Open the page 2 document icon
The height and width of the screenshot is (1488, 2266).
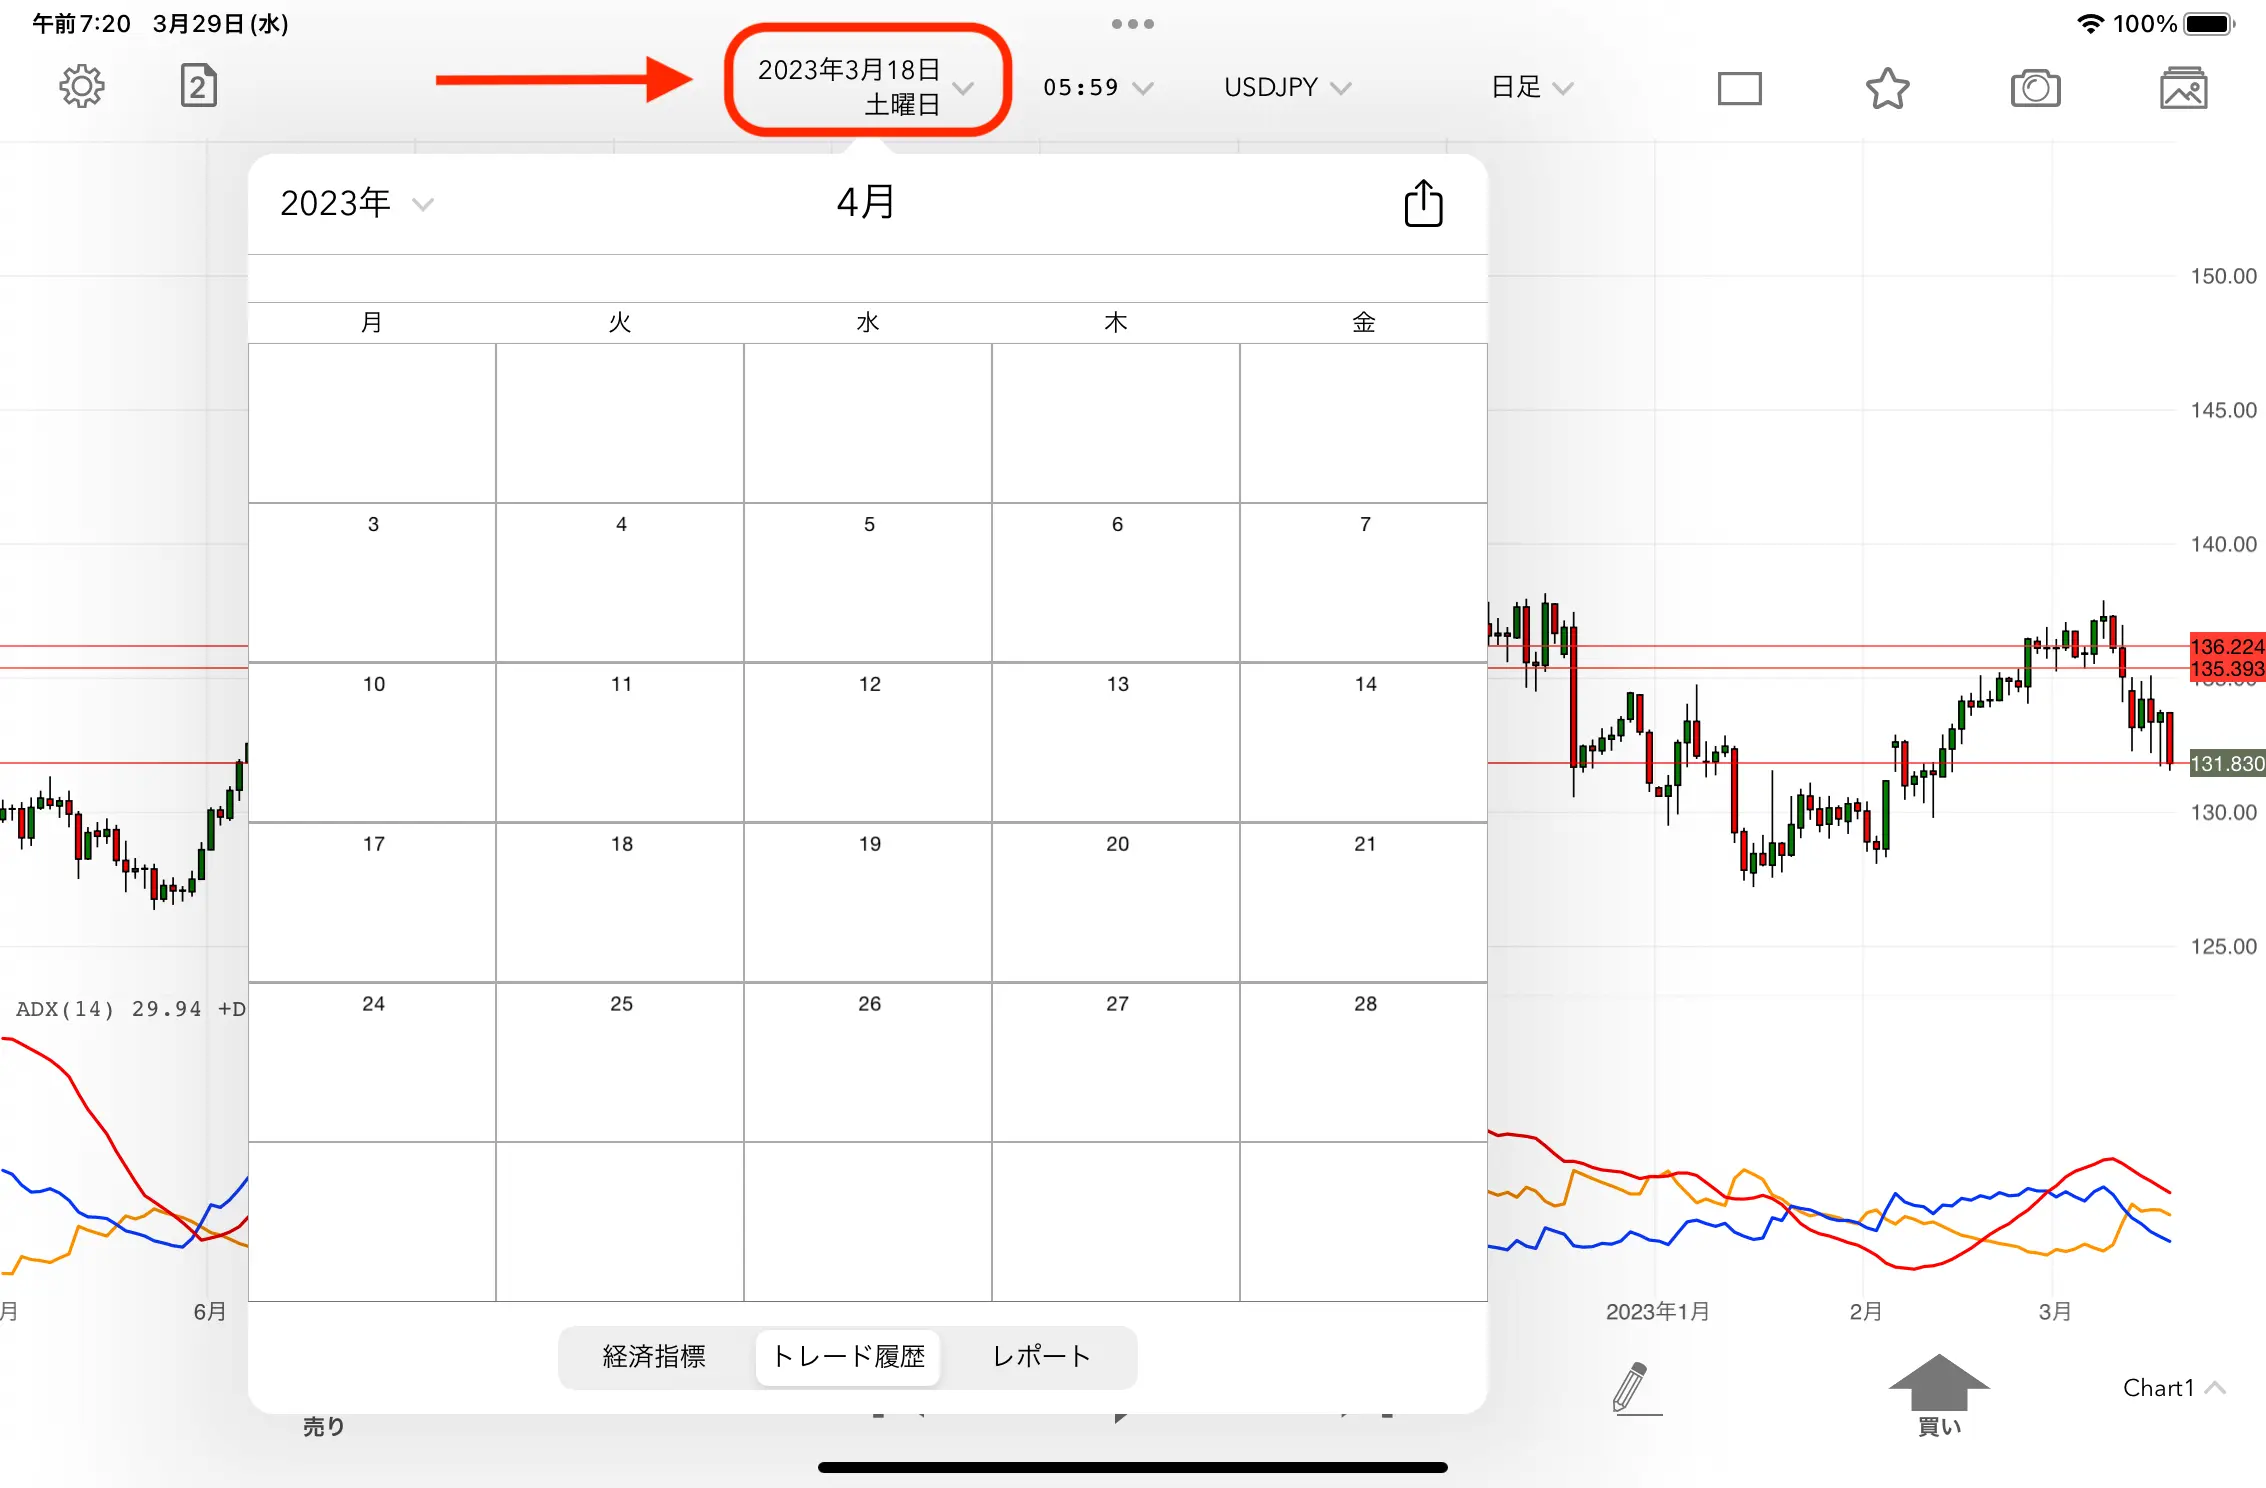[x=198, y=86]
